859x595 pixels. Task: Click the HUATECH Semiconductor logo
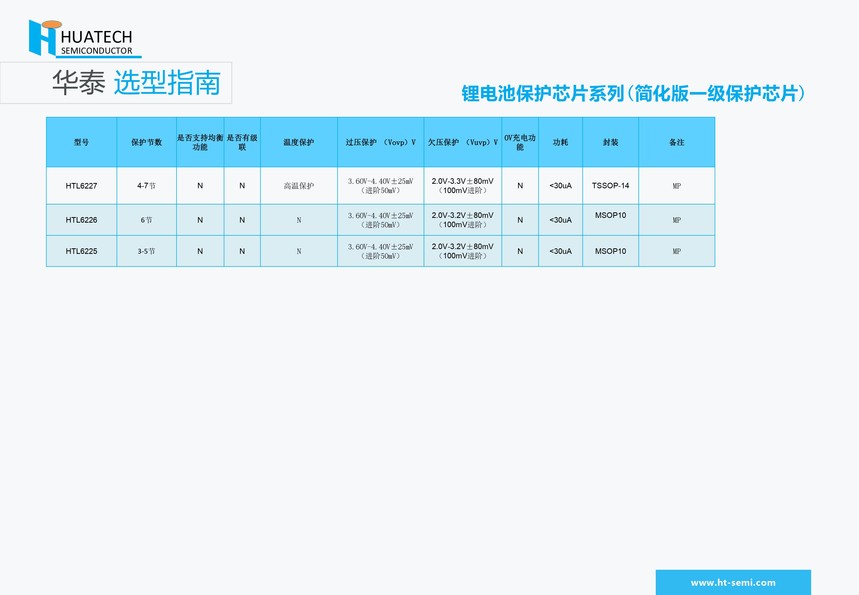(x=85, y=38)
